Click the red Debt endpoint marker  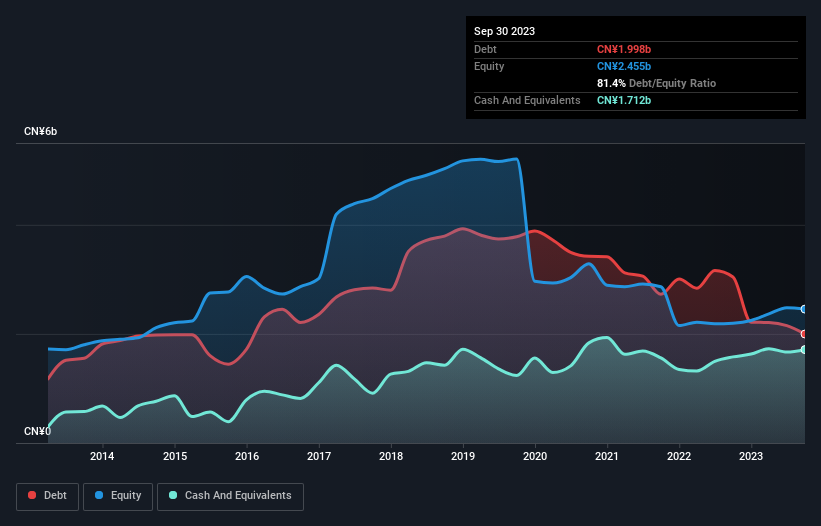click(804, 334)
